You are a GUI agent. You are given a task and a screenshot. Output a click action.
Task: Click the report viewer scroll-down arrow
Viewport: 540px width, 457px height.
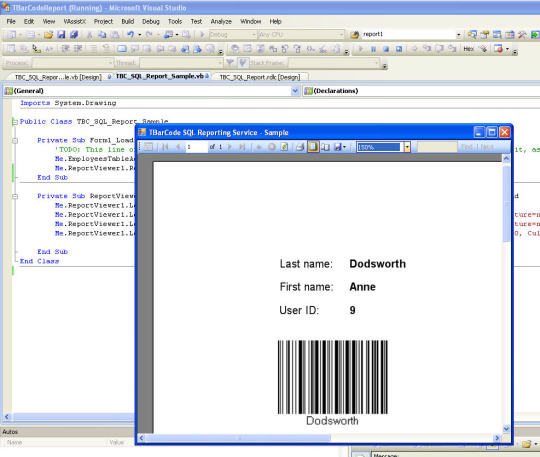506,429
